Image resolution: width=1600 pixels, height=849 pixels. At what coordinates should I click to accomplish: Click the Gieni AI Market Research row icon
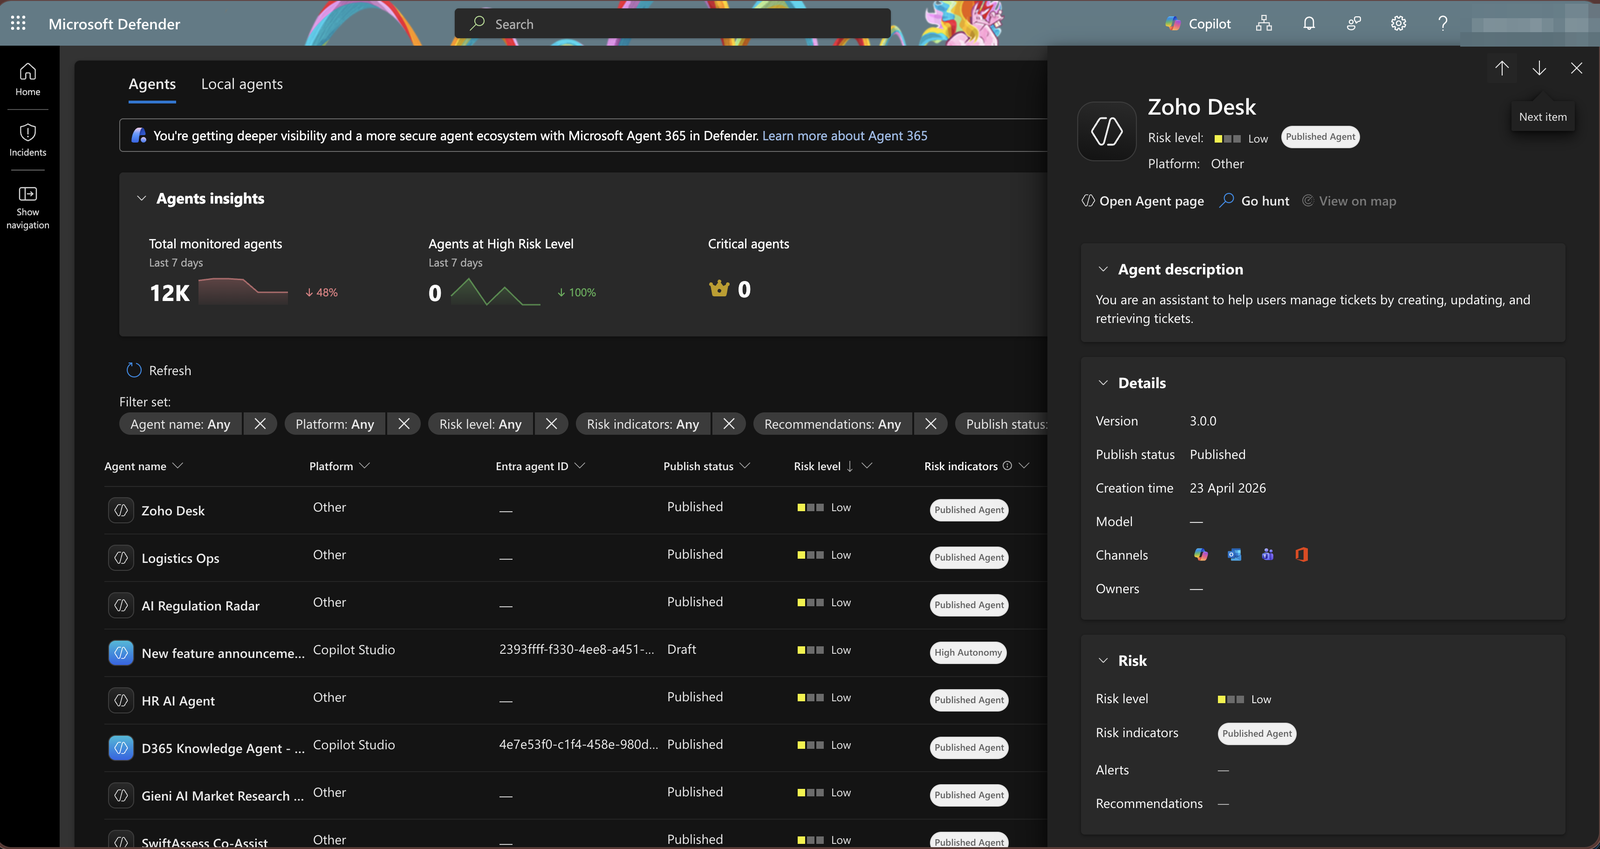pyautogui.click(x=121, y=795)
